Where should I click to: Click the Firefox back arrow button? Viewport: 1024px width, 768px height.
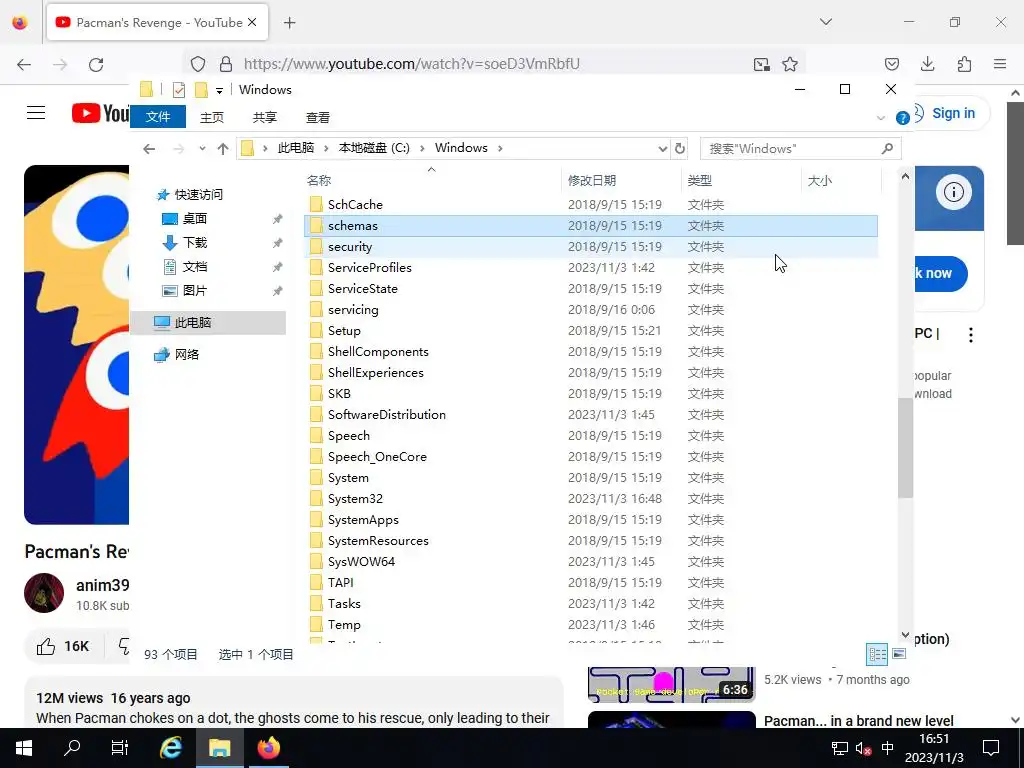24,64
